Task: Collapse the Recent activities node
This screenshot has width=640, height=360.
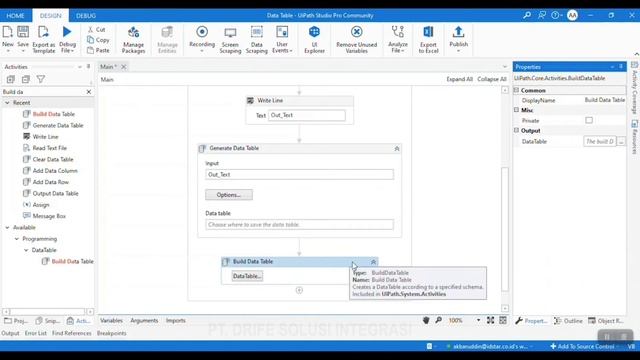Action: (x=7, y=103)
